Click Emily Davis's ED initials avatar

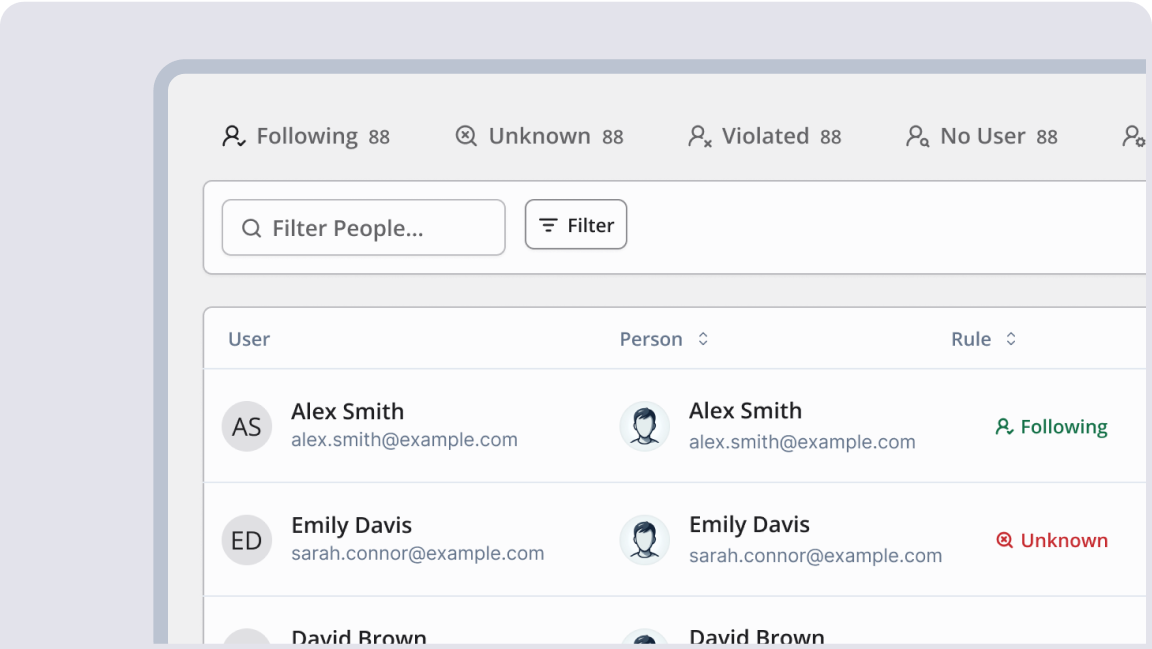coord(246,541)
